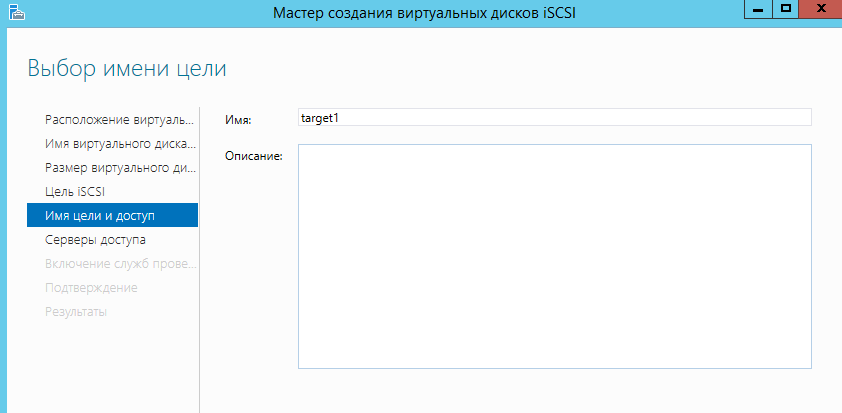Click the disabled 'Включение служб прове...' step
Screen dimensions: 842x413
coord(120,264)
